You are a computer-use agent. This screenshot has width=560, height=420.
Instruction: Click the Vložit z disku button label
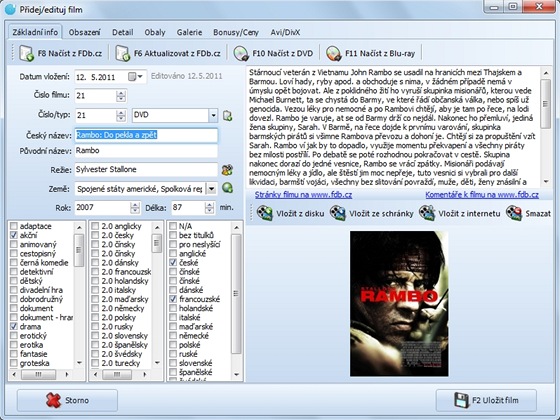click(x=300, y=214)
